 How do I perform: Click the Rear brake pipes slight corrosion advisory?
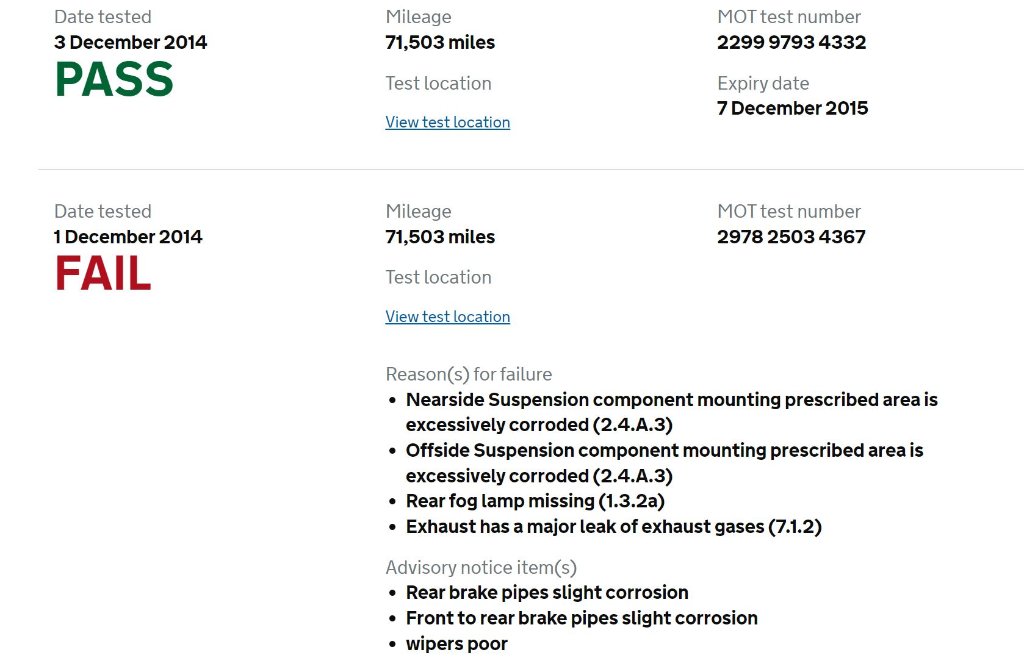coord(547,592)
